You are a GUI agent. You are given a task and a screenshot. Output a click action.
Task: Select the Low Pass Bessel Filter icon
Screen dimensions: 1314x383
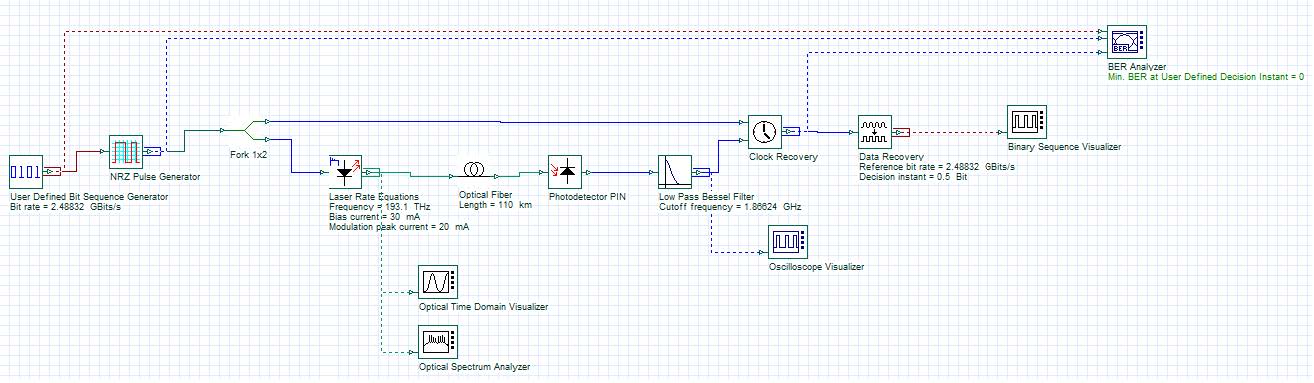[675, 172]
